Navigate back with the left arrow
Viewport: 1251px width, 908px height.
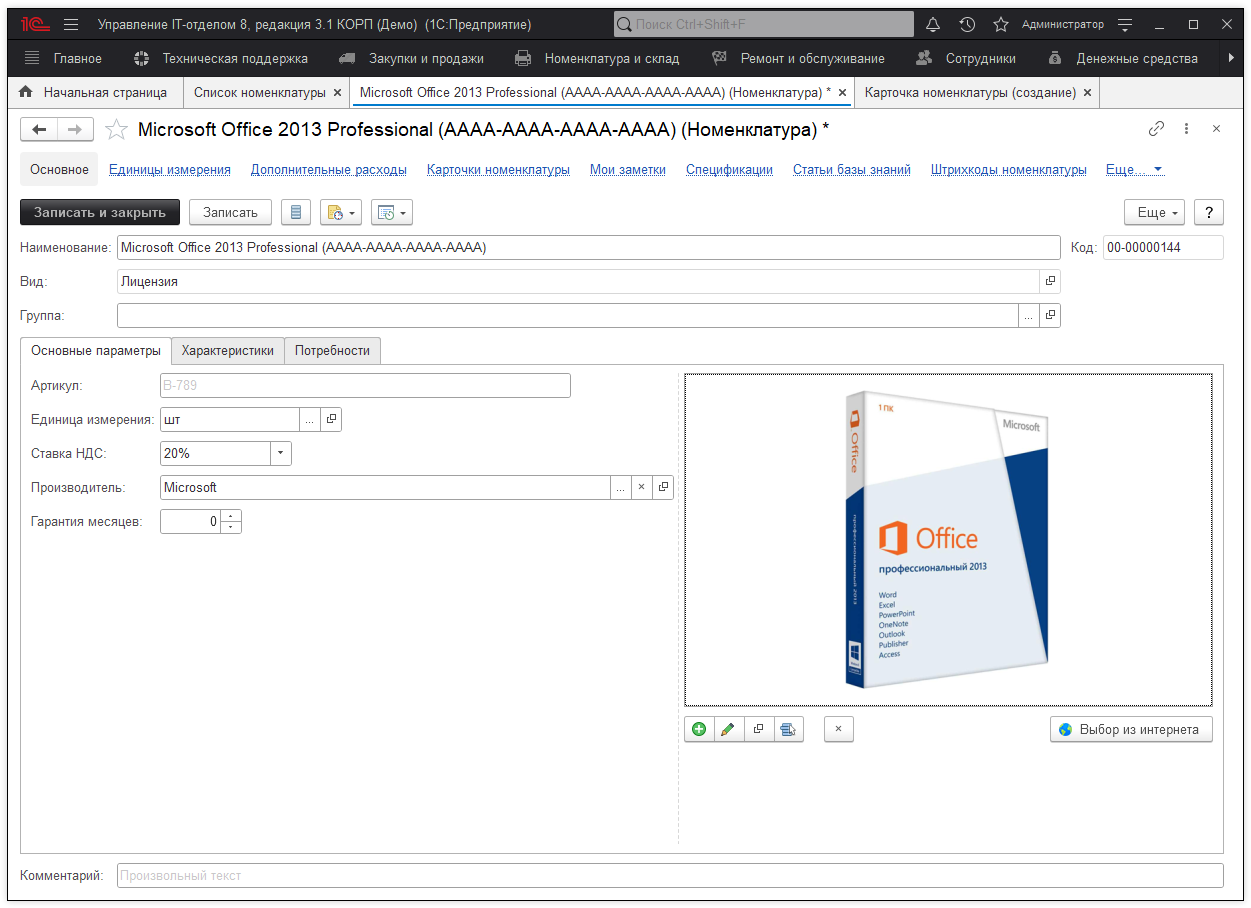40,129
